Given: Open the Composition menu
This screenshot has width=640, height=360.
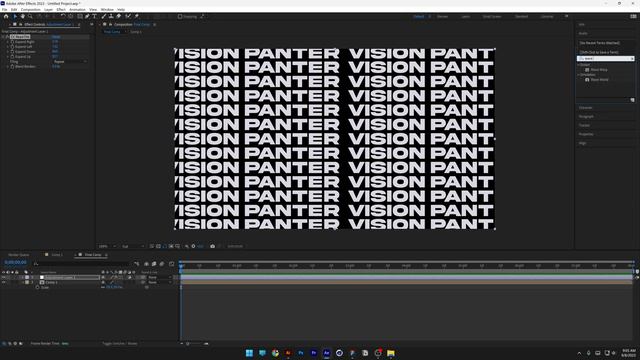Looking at the screenshot, I should point(31,9).
